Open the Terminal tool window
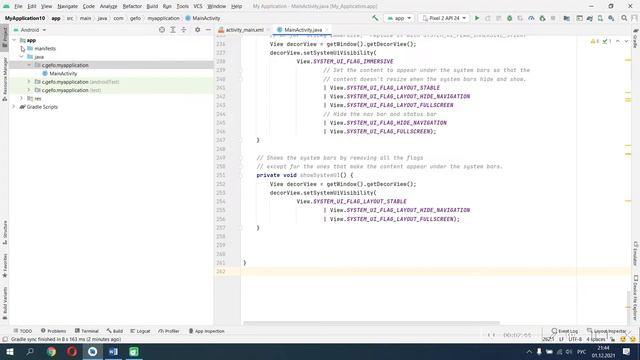 pyautogui.click(x=87, y=331)
